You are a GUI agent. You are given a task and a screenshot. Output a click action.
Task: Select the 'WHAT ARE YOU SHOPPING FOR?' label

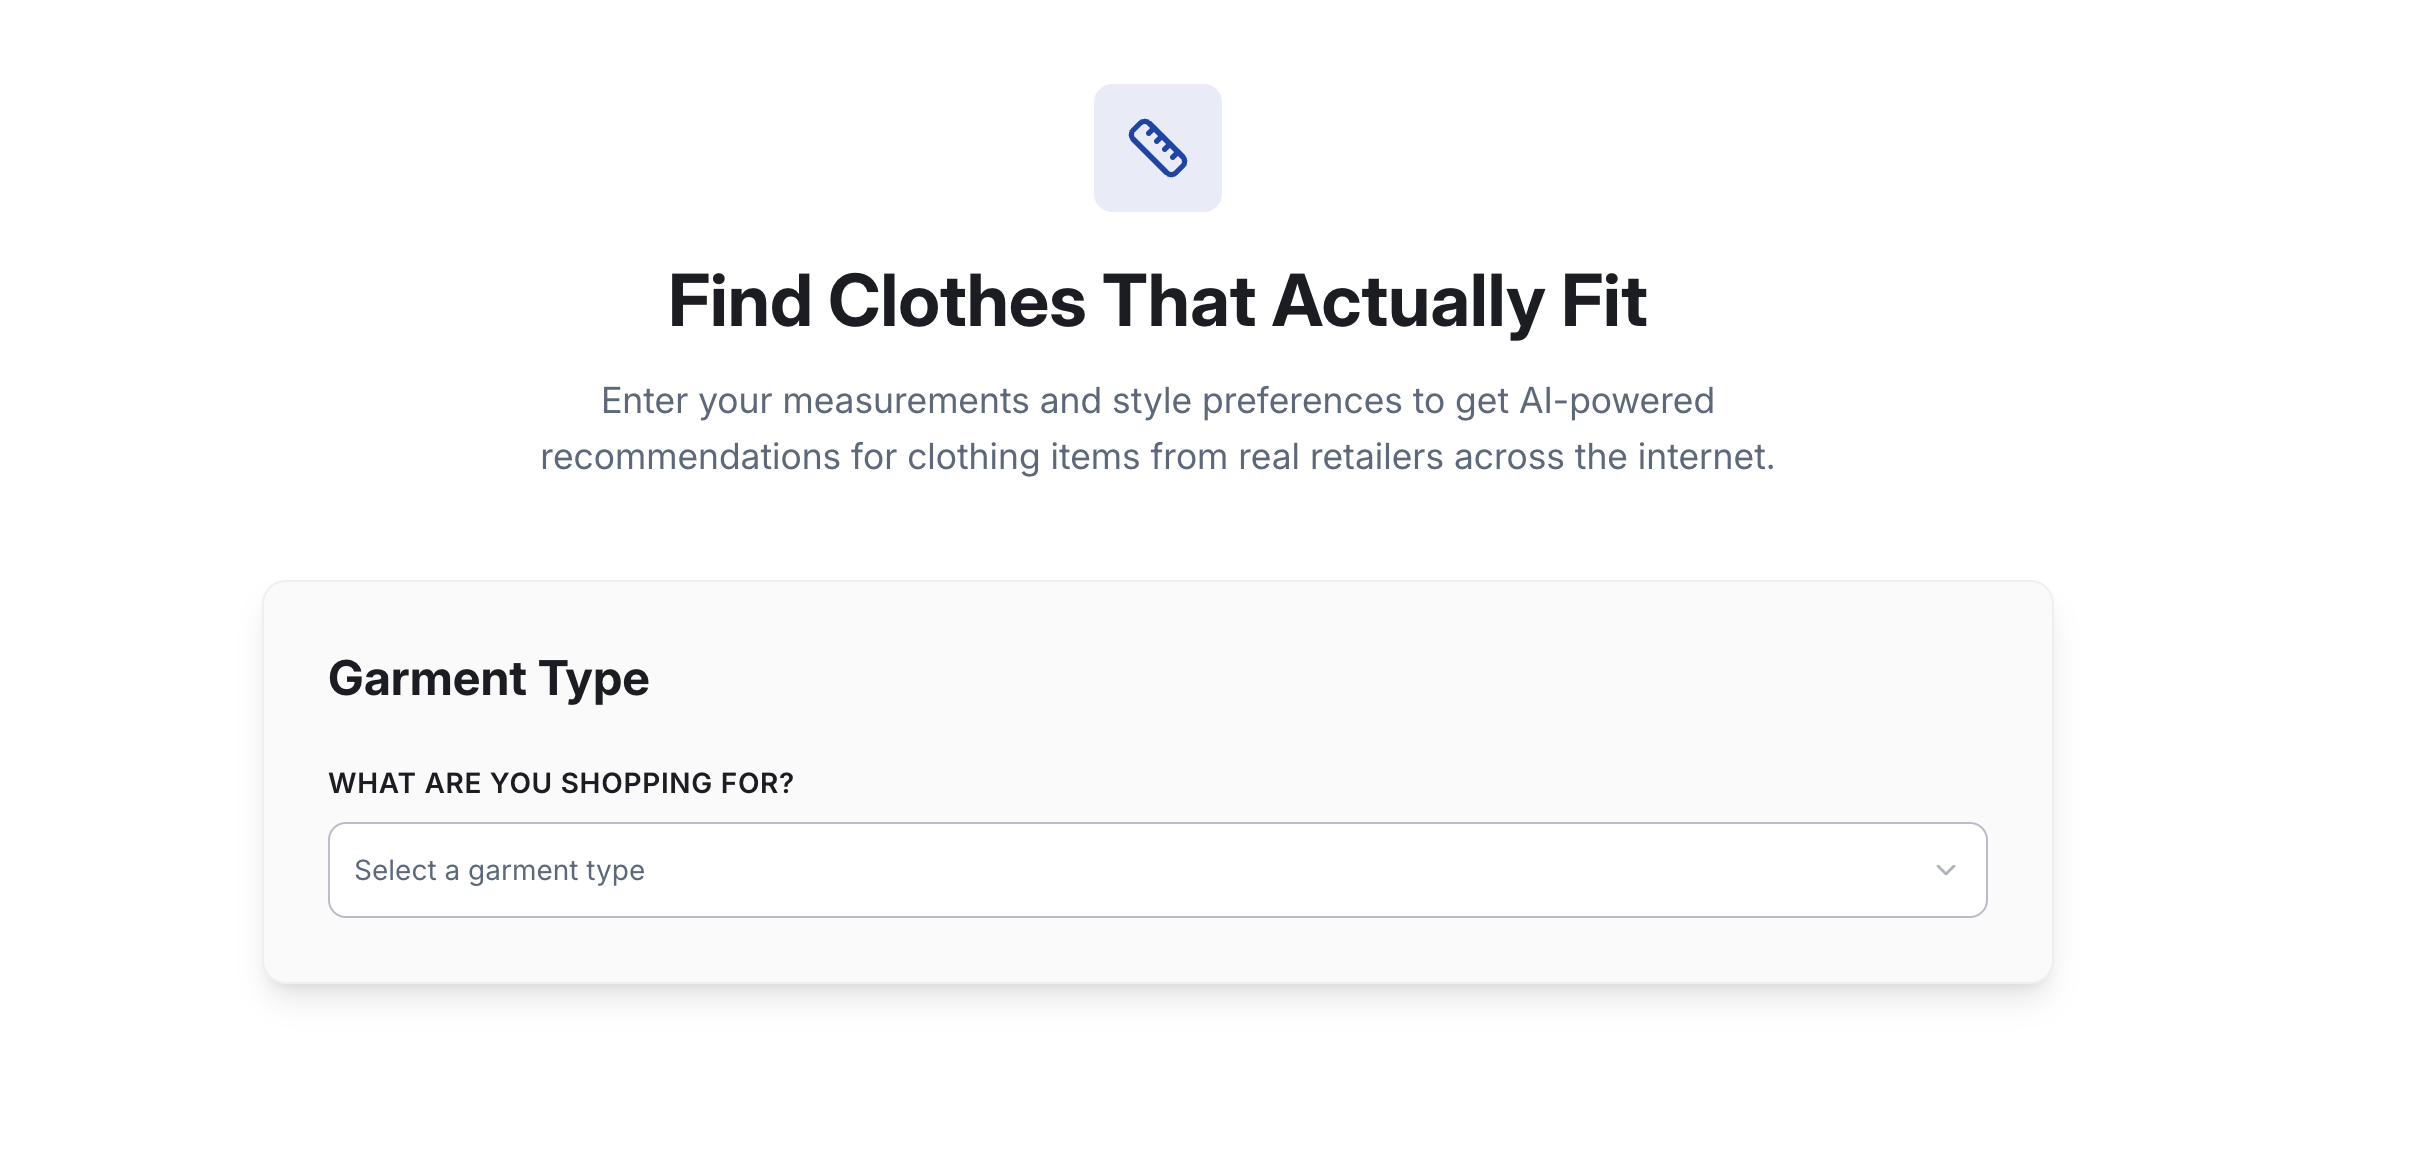(561, 783)
